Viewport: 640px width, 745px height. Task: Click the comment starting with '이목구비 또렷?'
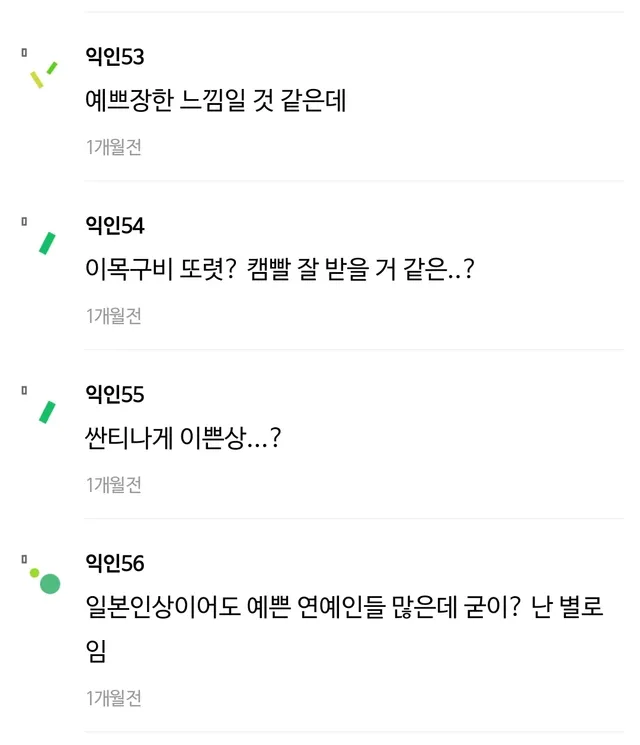click(279, 270)
